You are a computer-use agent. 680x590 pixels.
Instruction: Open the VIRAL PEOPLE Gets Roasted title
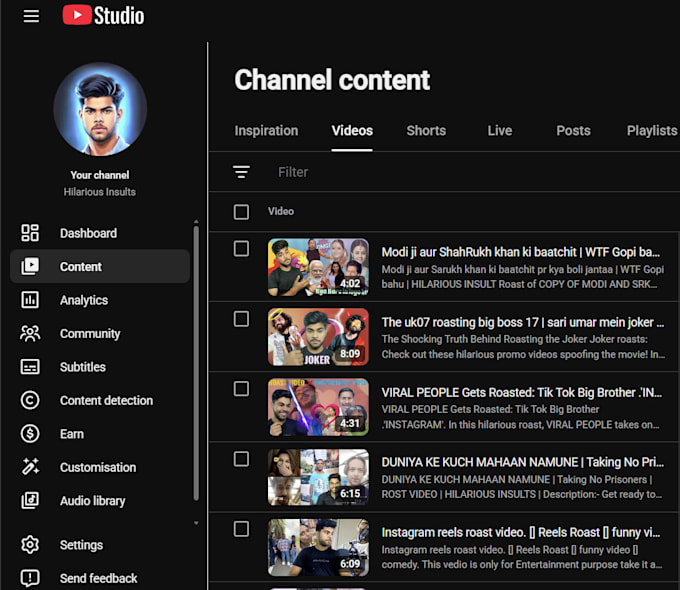(522, 393)
